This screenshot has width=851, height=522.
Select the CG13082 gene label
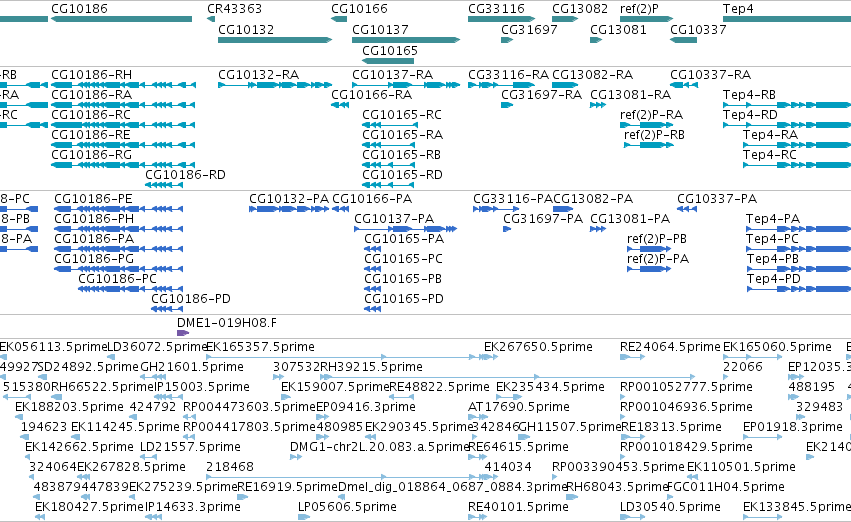click(580, 9)
